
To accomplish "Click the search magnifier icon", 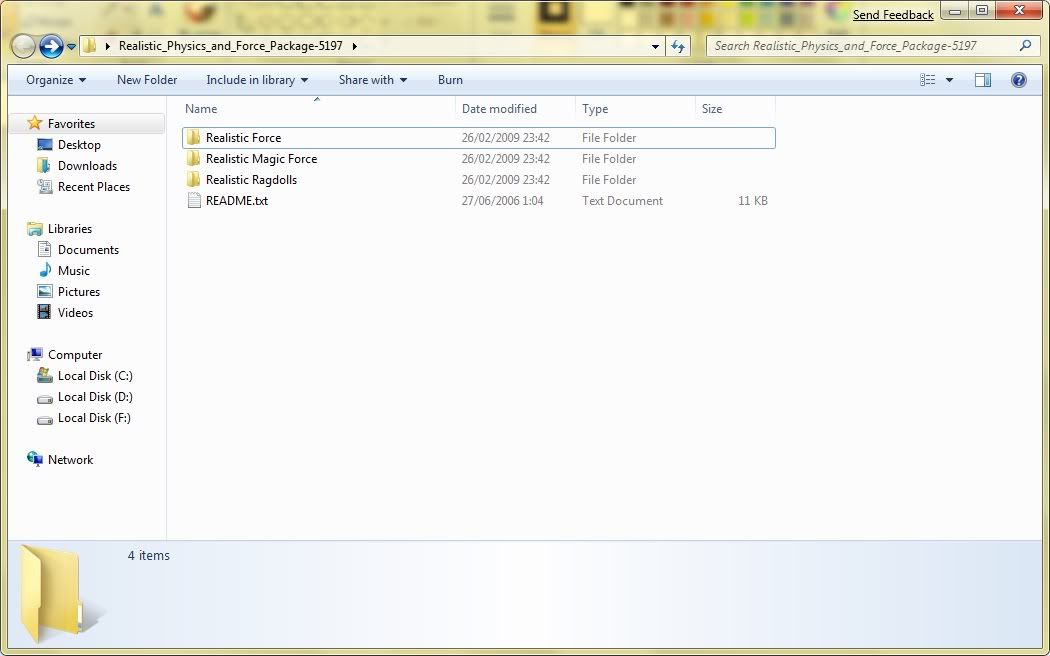I will click(1025, 46).
